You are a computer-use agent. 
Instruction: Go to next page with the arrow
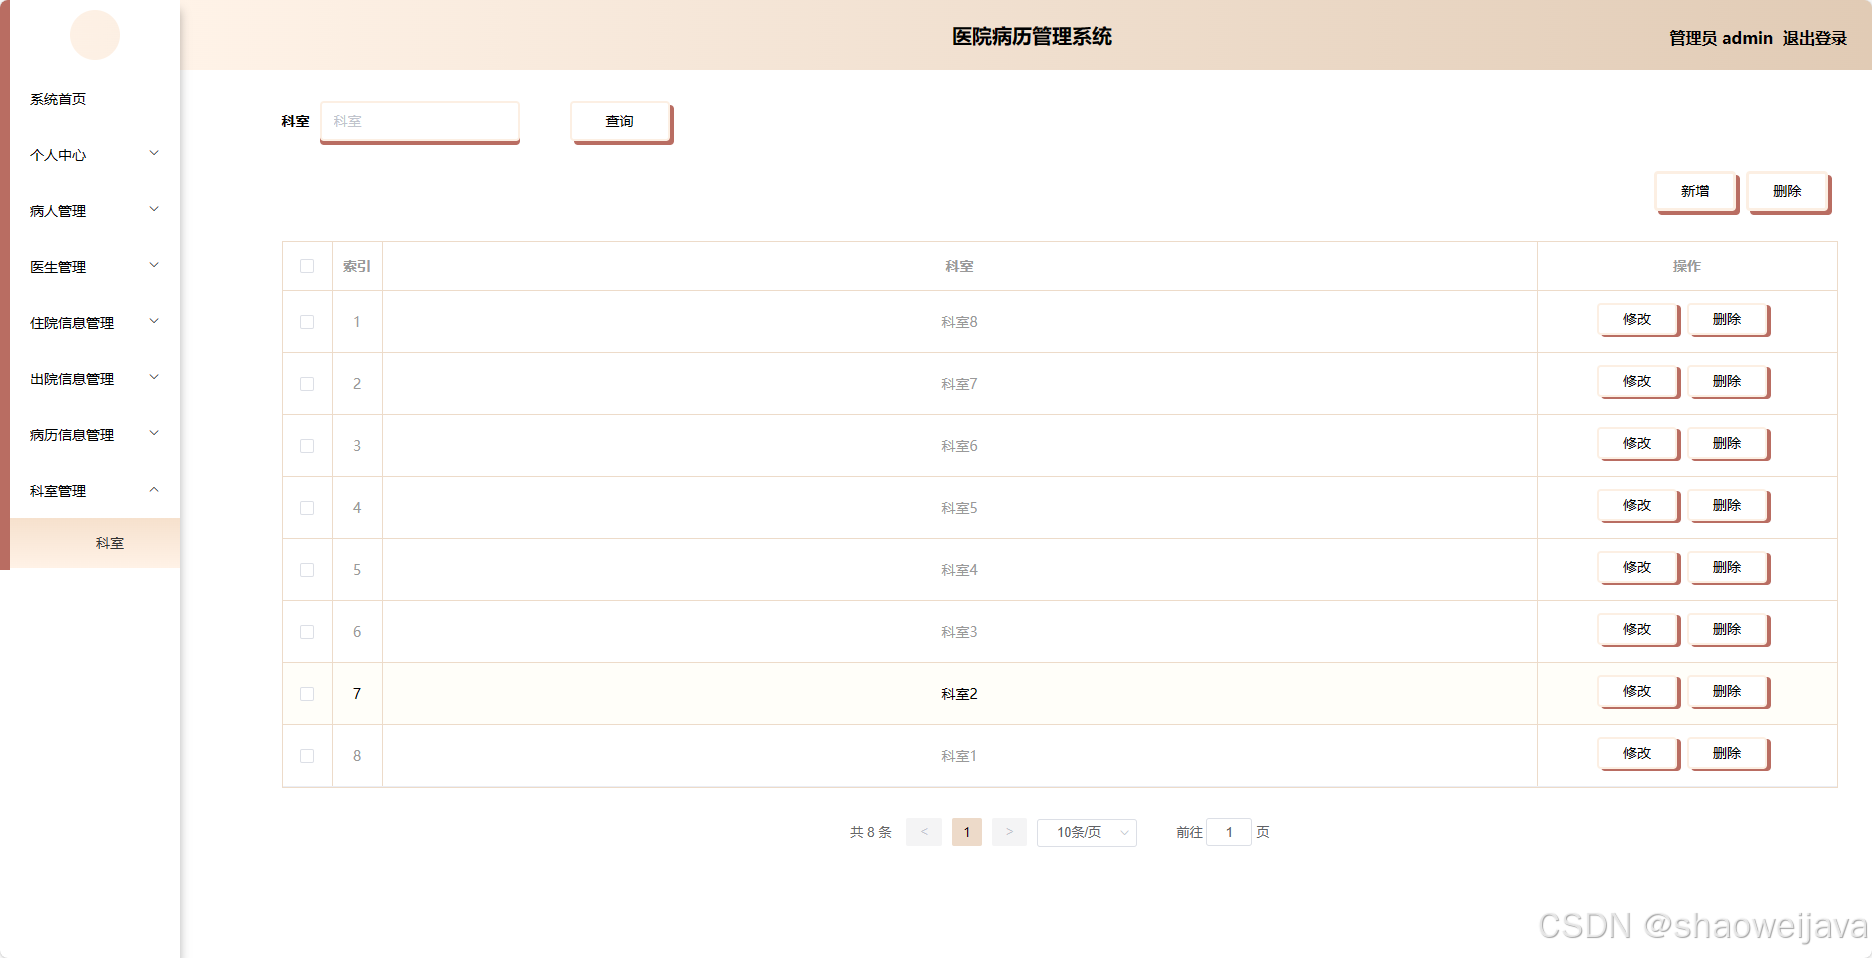[1009, 832]
